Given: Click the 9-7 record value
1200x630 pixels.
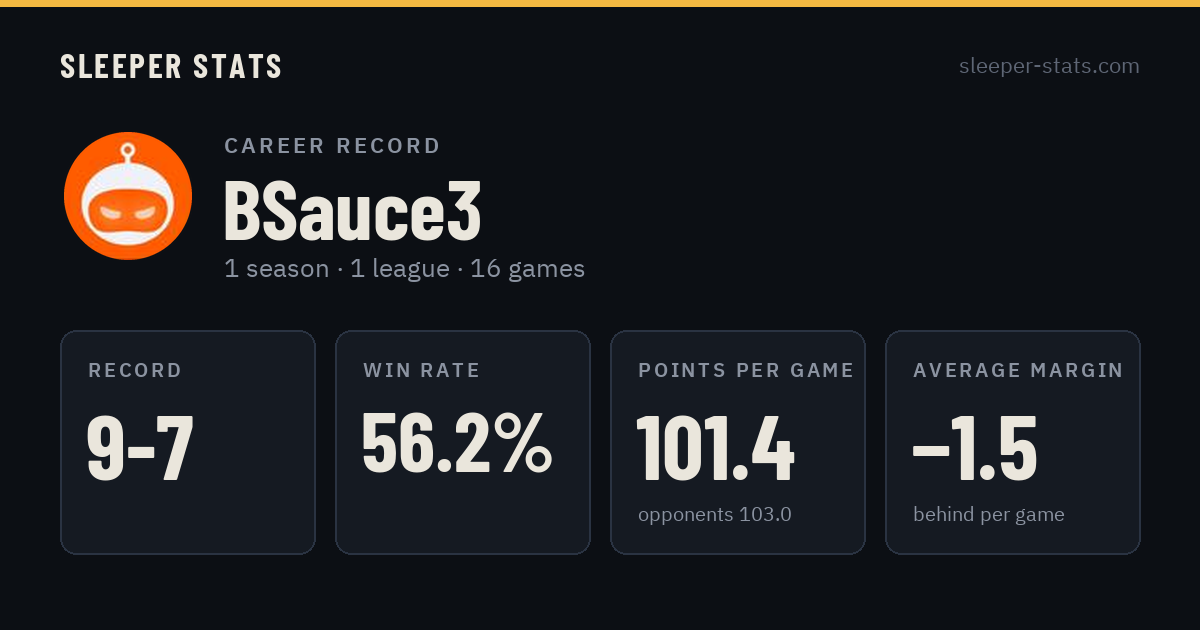Looking at the screenshot, I should [140, 447].
